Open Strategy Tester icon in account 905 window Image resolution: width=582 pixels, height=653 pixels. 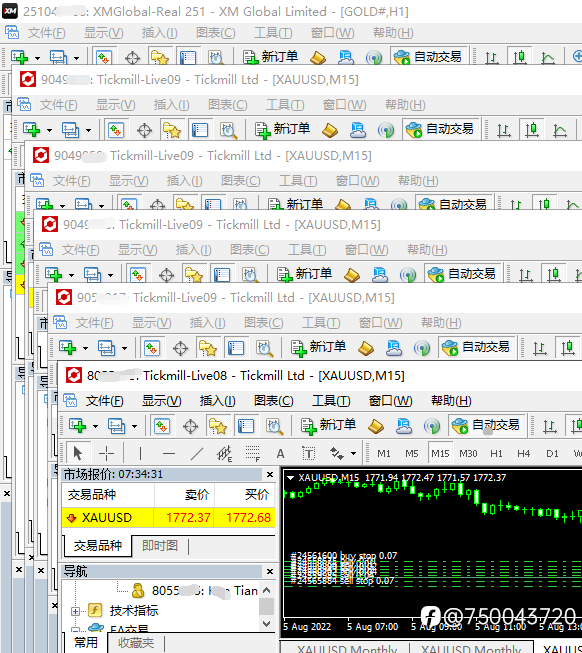click(264, 348)
